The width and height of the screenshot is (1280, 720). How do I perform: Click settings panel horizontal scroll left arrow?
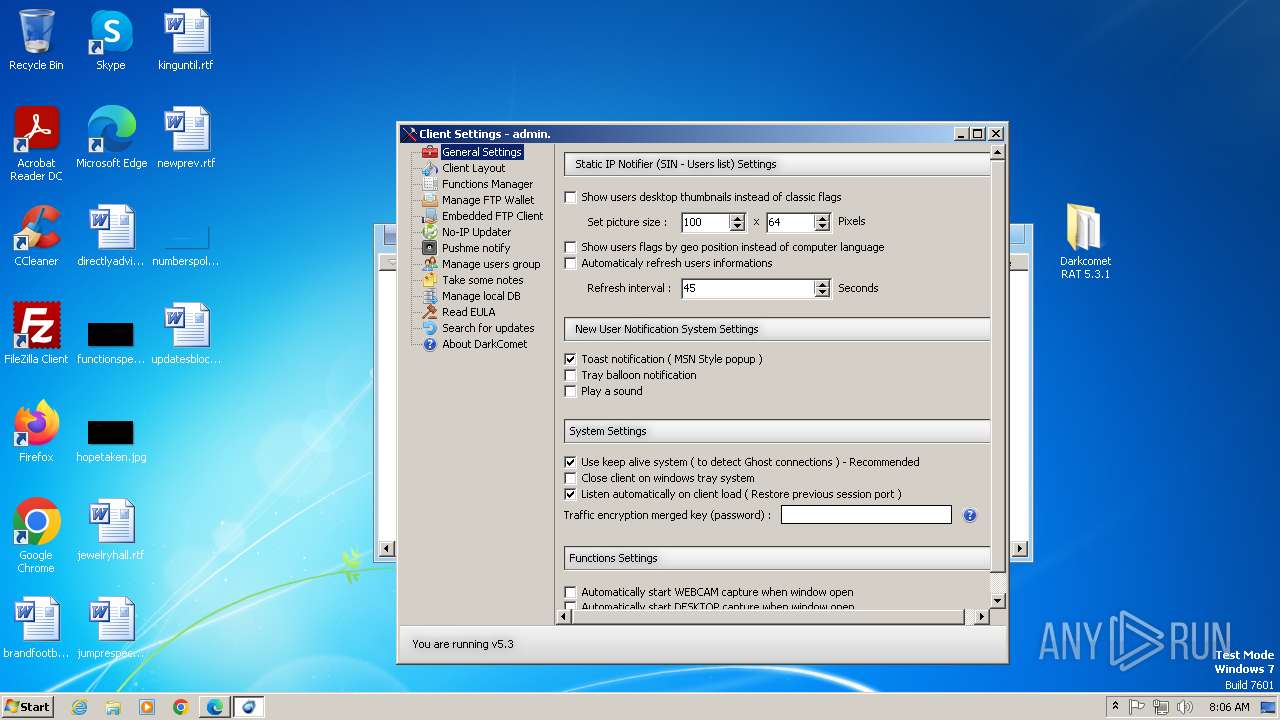564,617
